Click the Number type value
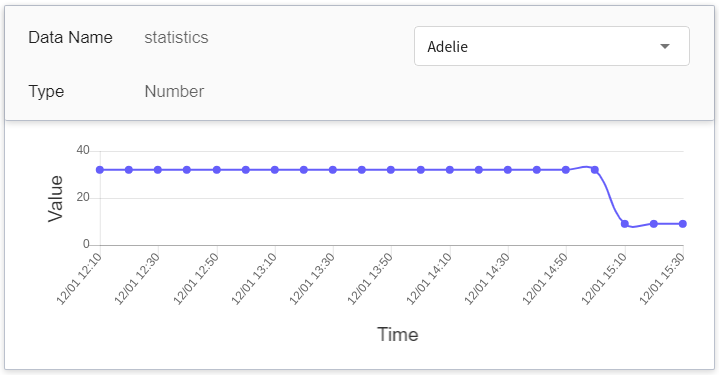Screen dimensions: 719x375 [174, 91]
